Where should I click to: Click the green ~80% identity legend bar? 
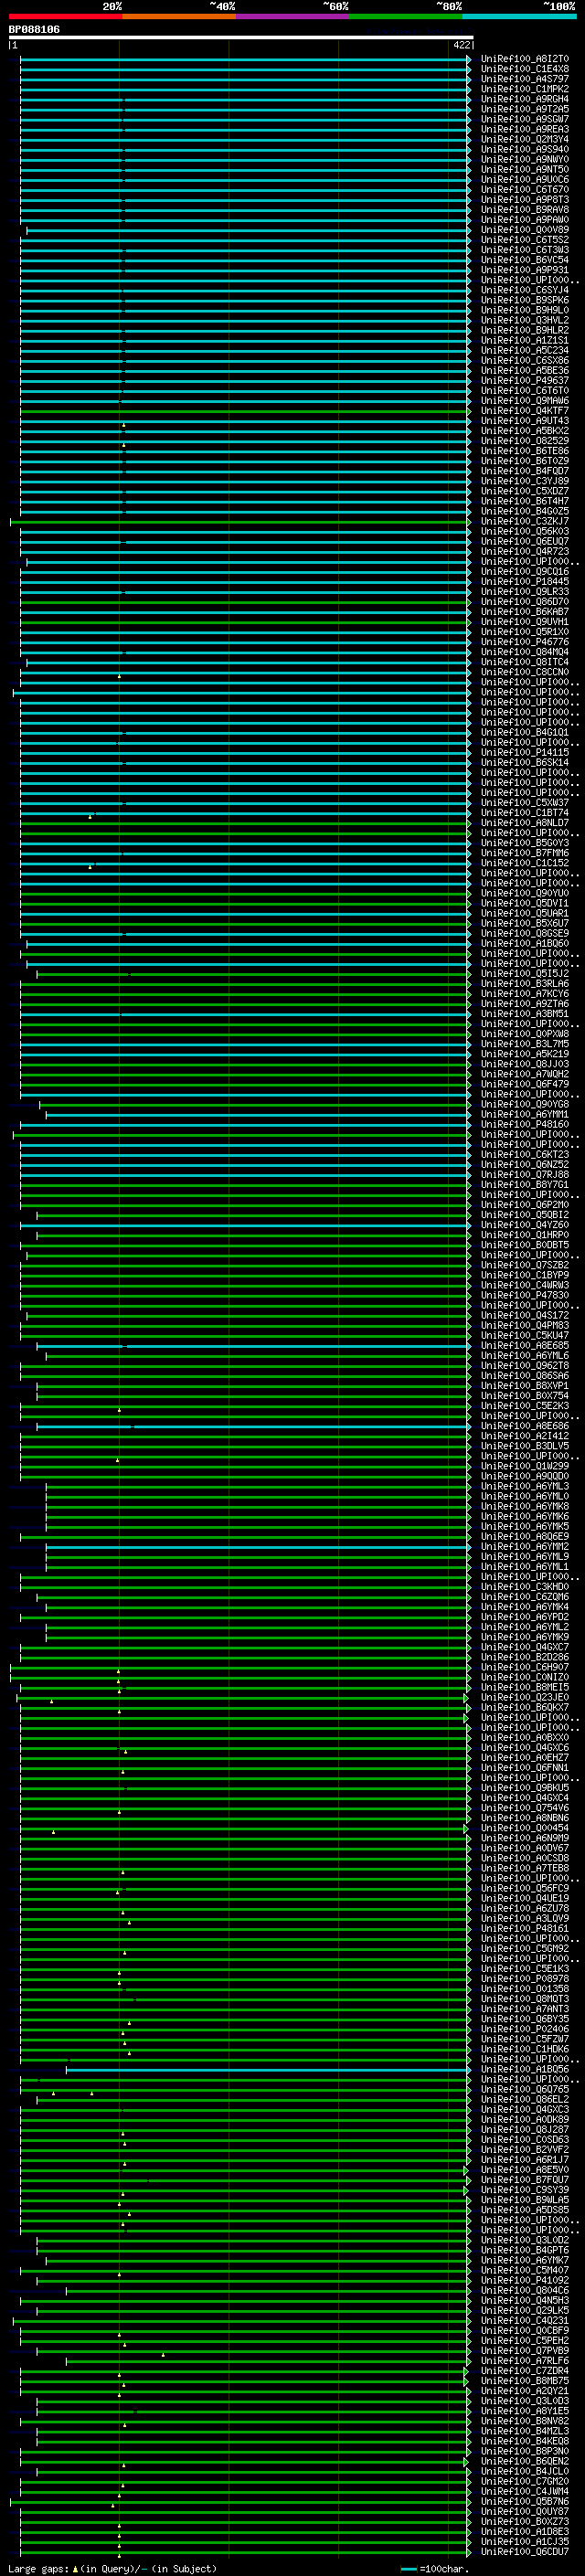(x=406, y=16)
